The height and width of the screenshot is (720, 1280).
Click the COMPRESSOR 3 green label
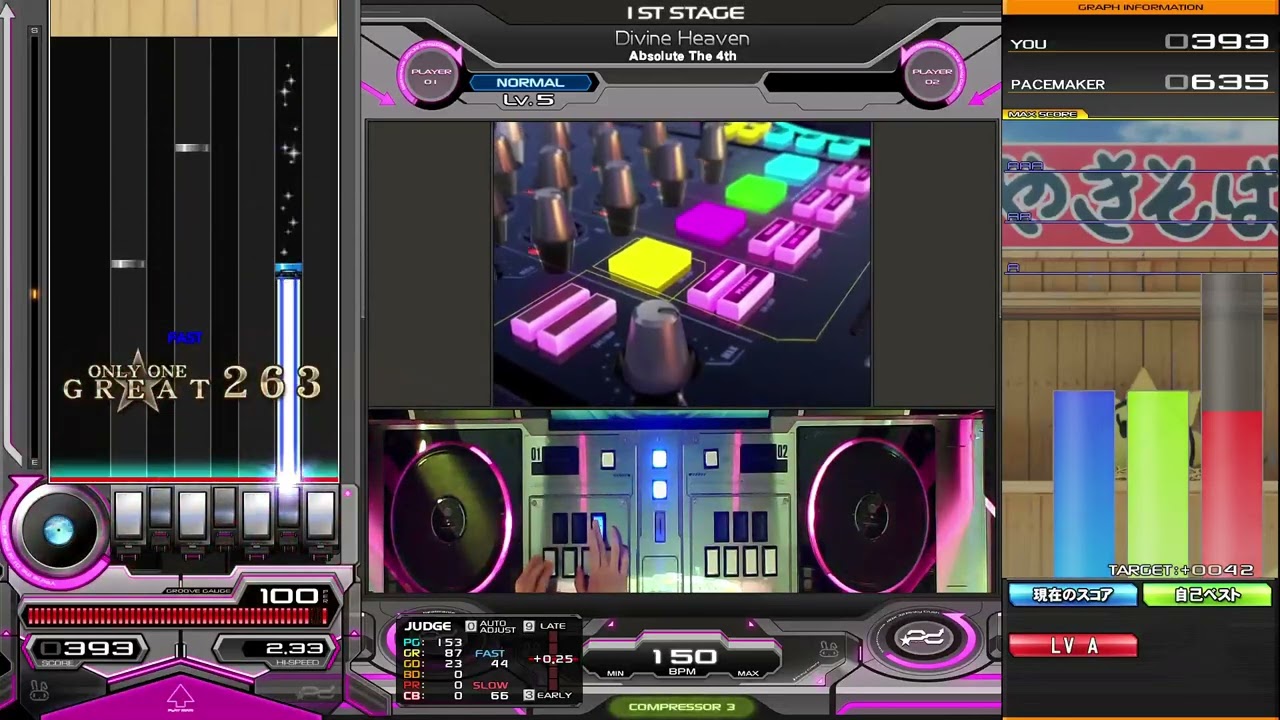point(681,707)
